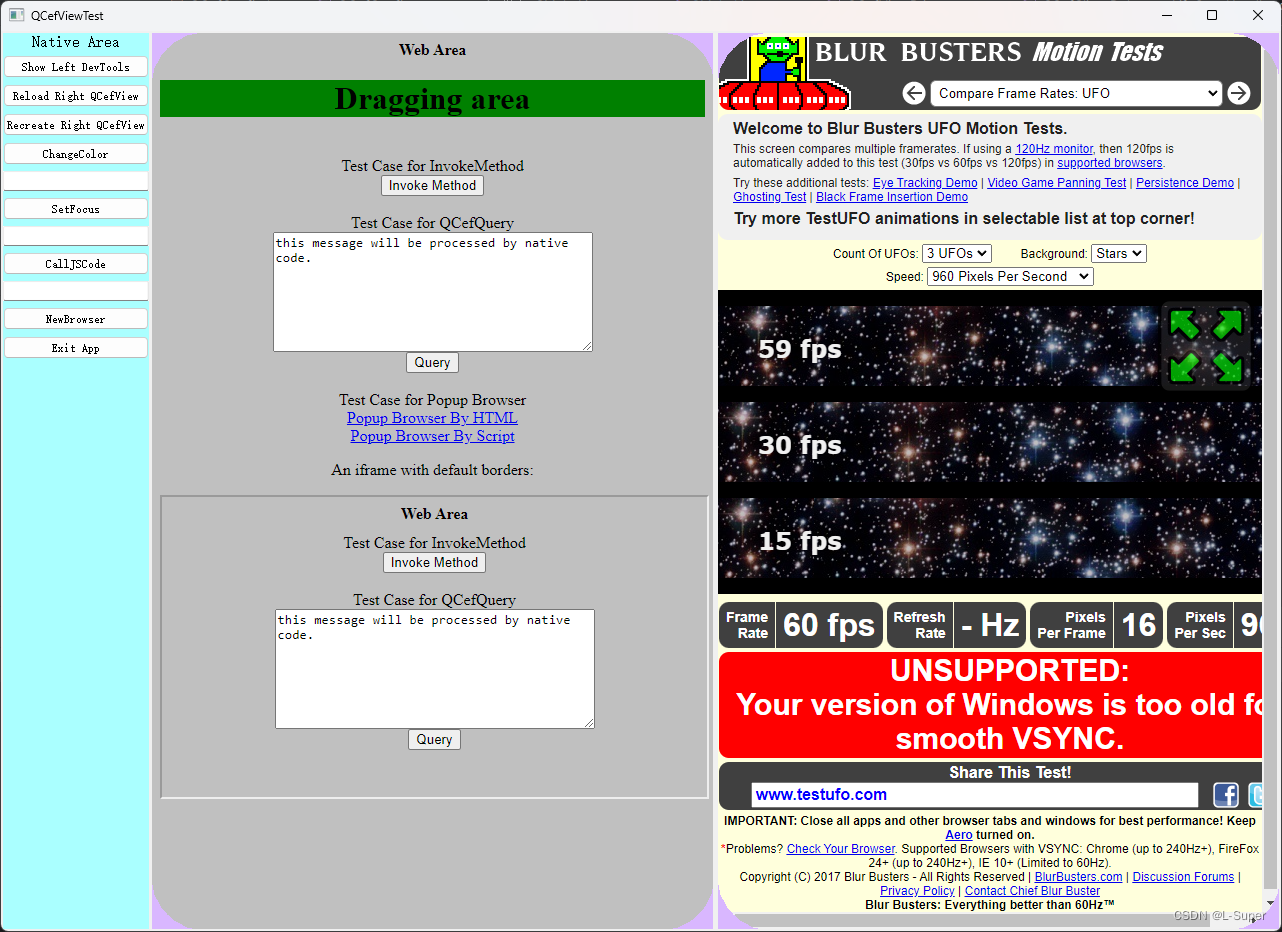Maximize the QCefViewTest window
Screen dimensions: 1282x932
[1212, 15]
